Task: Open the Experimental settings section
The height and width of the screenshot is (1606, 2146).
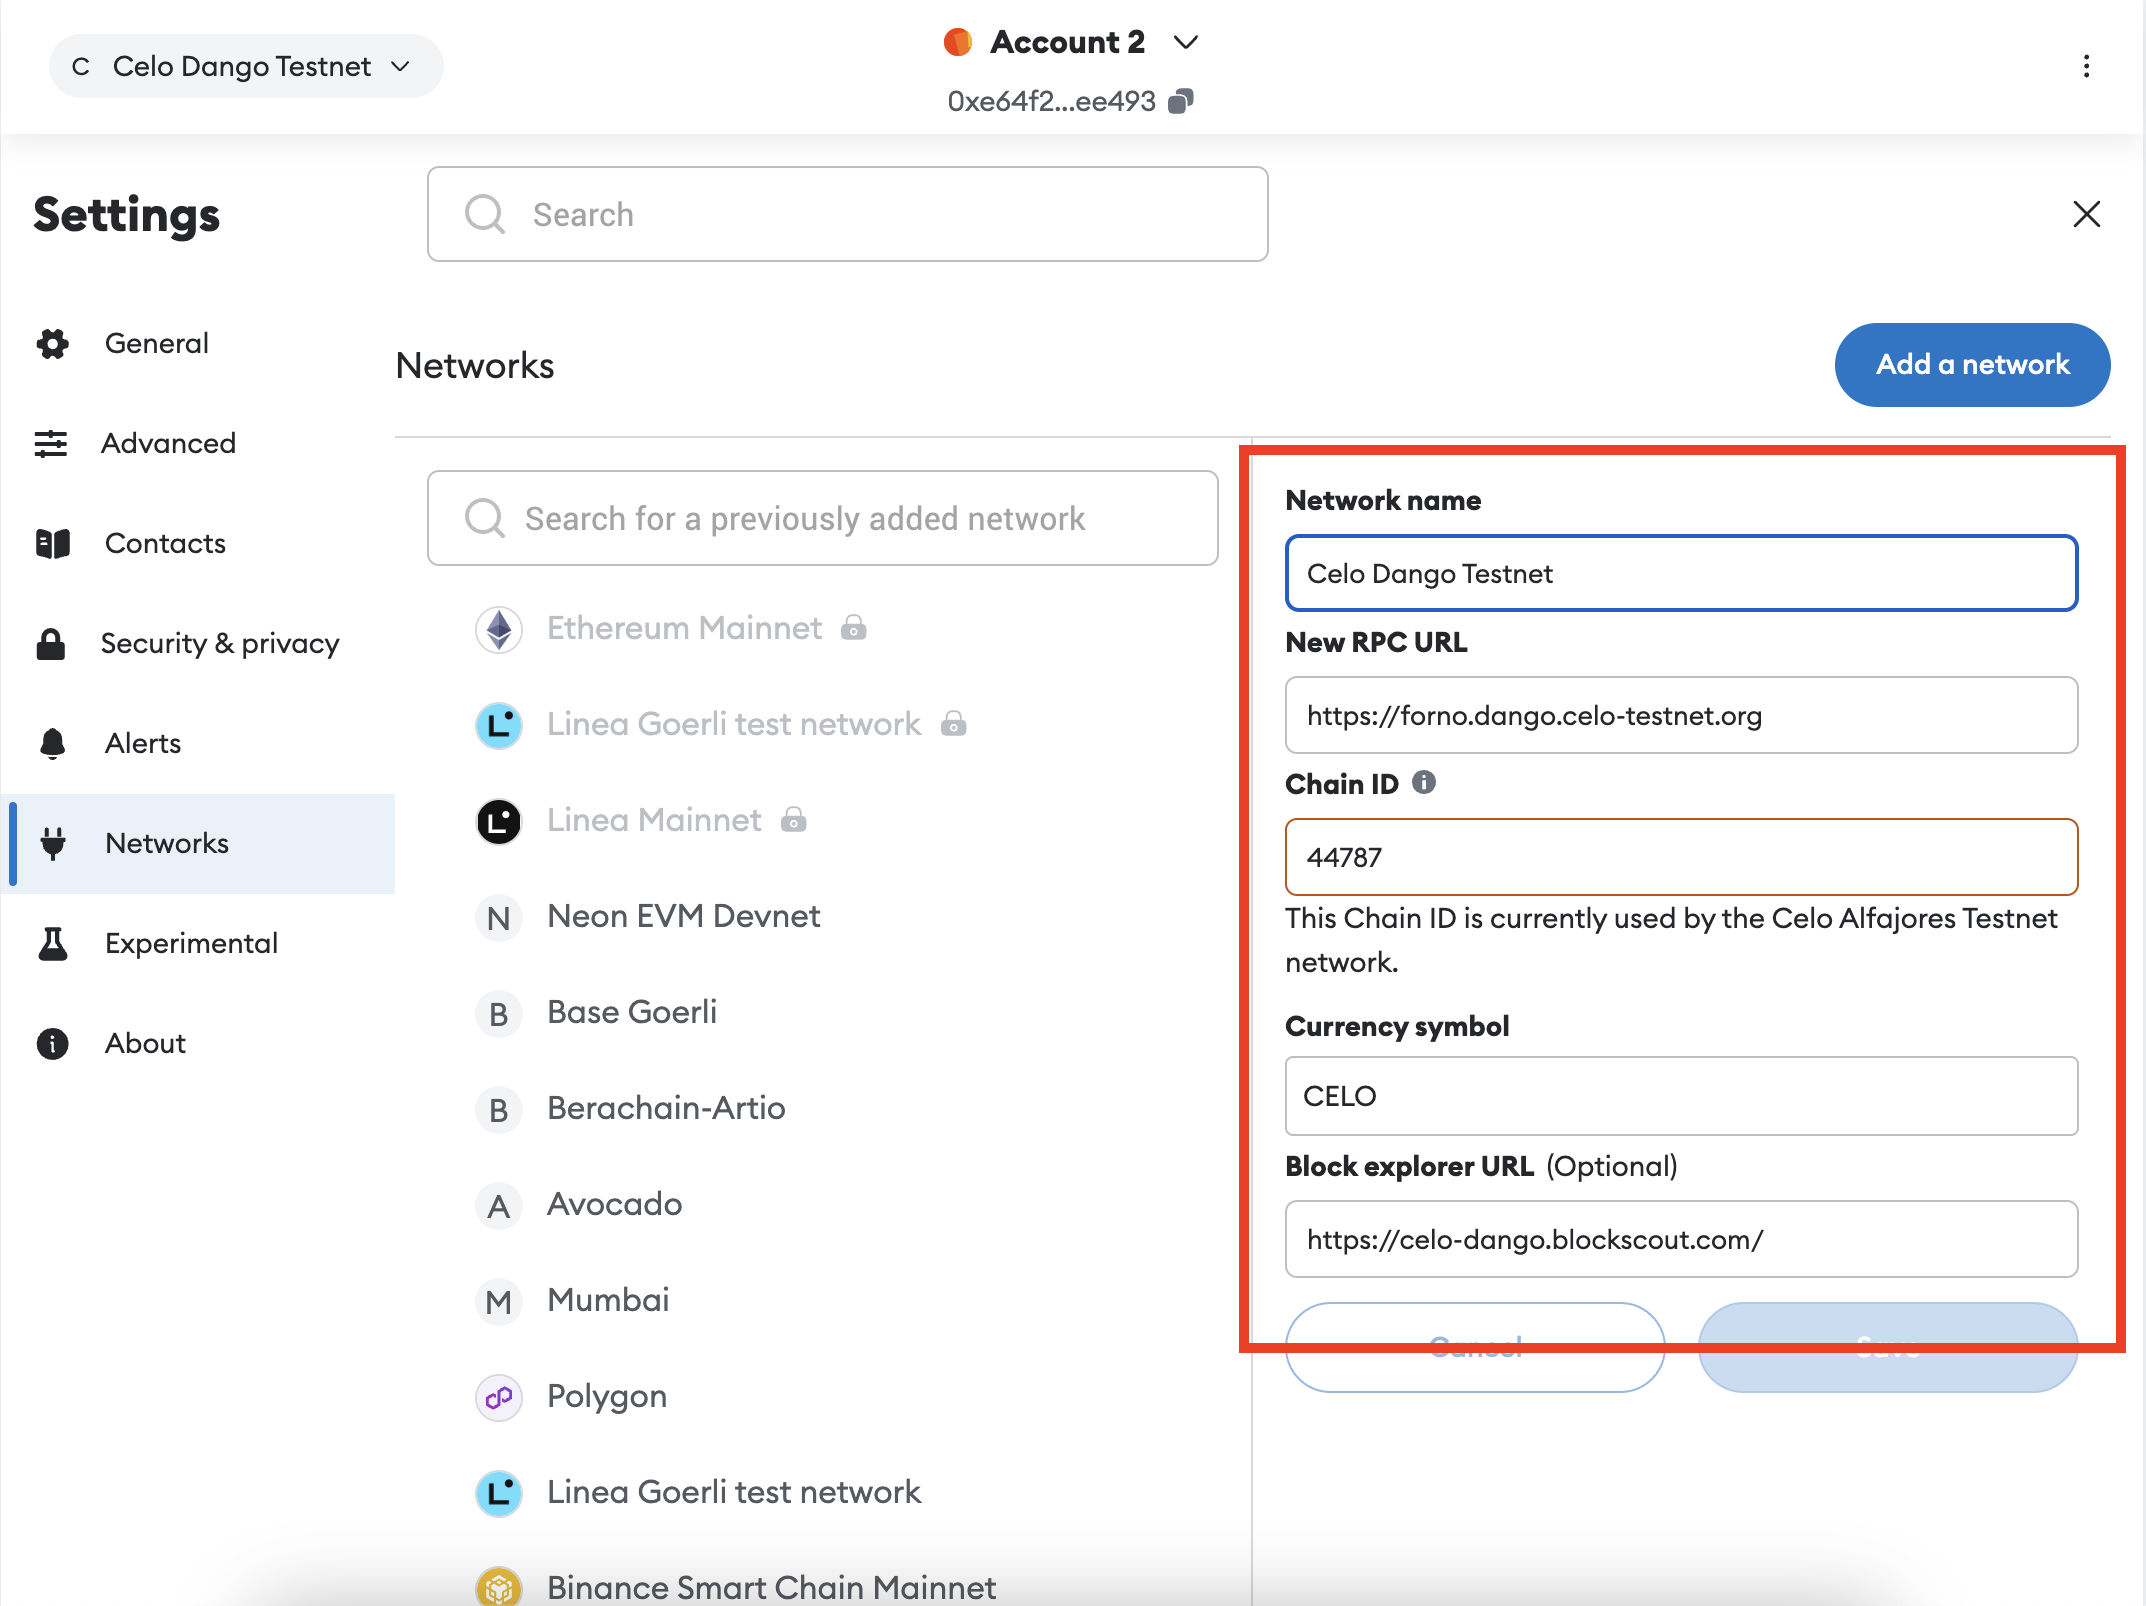Action: (x=191, y=943)
